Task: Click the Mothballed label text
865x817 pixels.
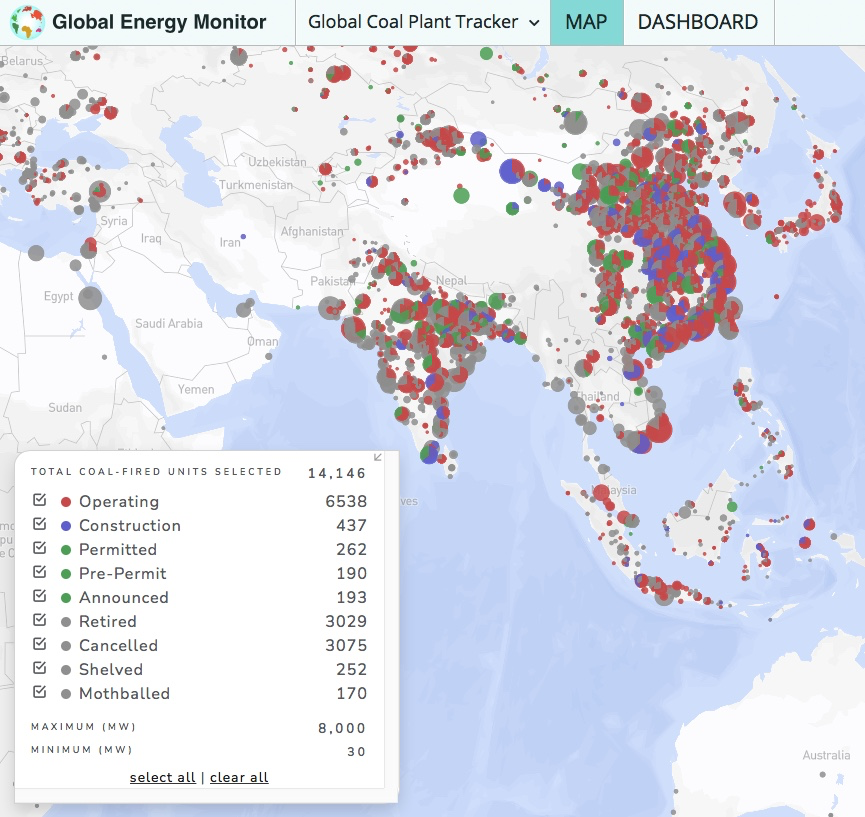Action: [125, 693]
